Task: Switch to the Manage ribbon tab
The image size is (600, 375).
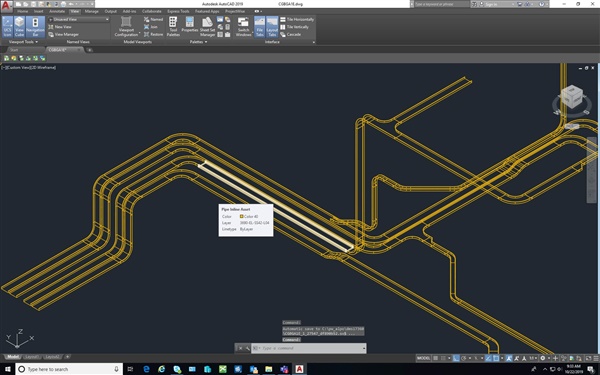Action: click(91, 11)
